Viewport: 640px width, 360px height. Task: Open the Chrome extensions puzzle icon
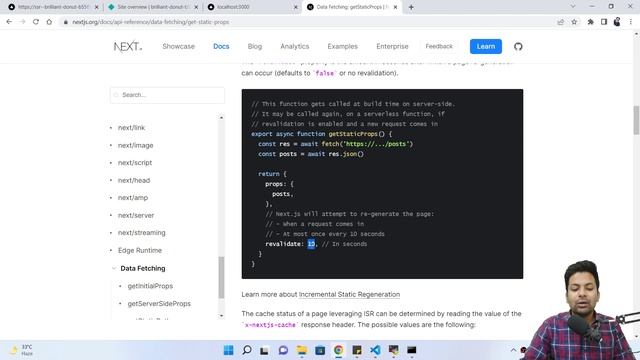tap(590, 22)
